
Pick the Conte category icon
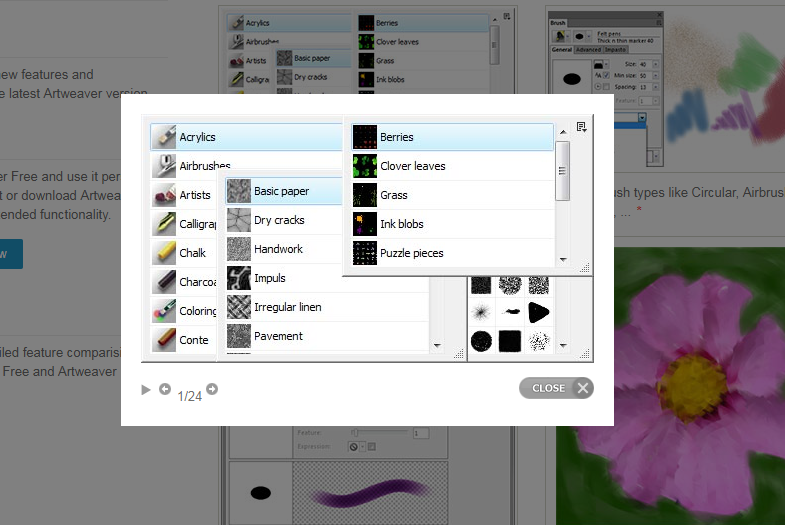(164, 340)
